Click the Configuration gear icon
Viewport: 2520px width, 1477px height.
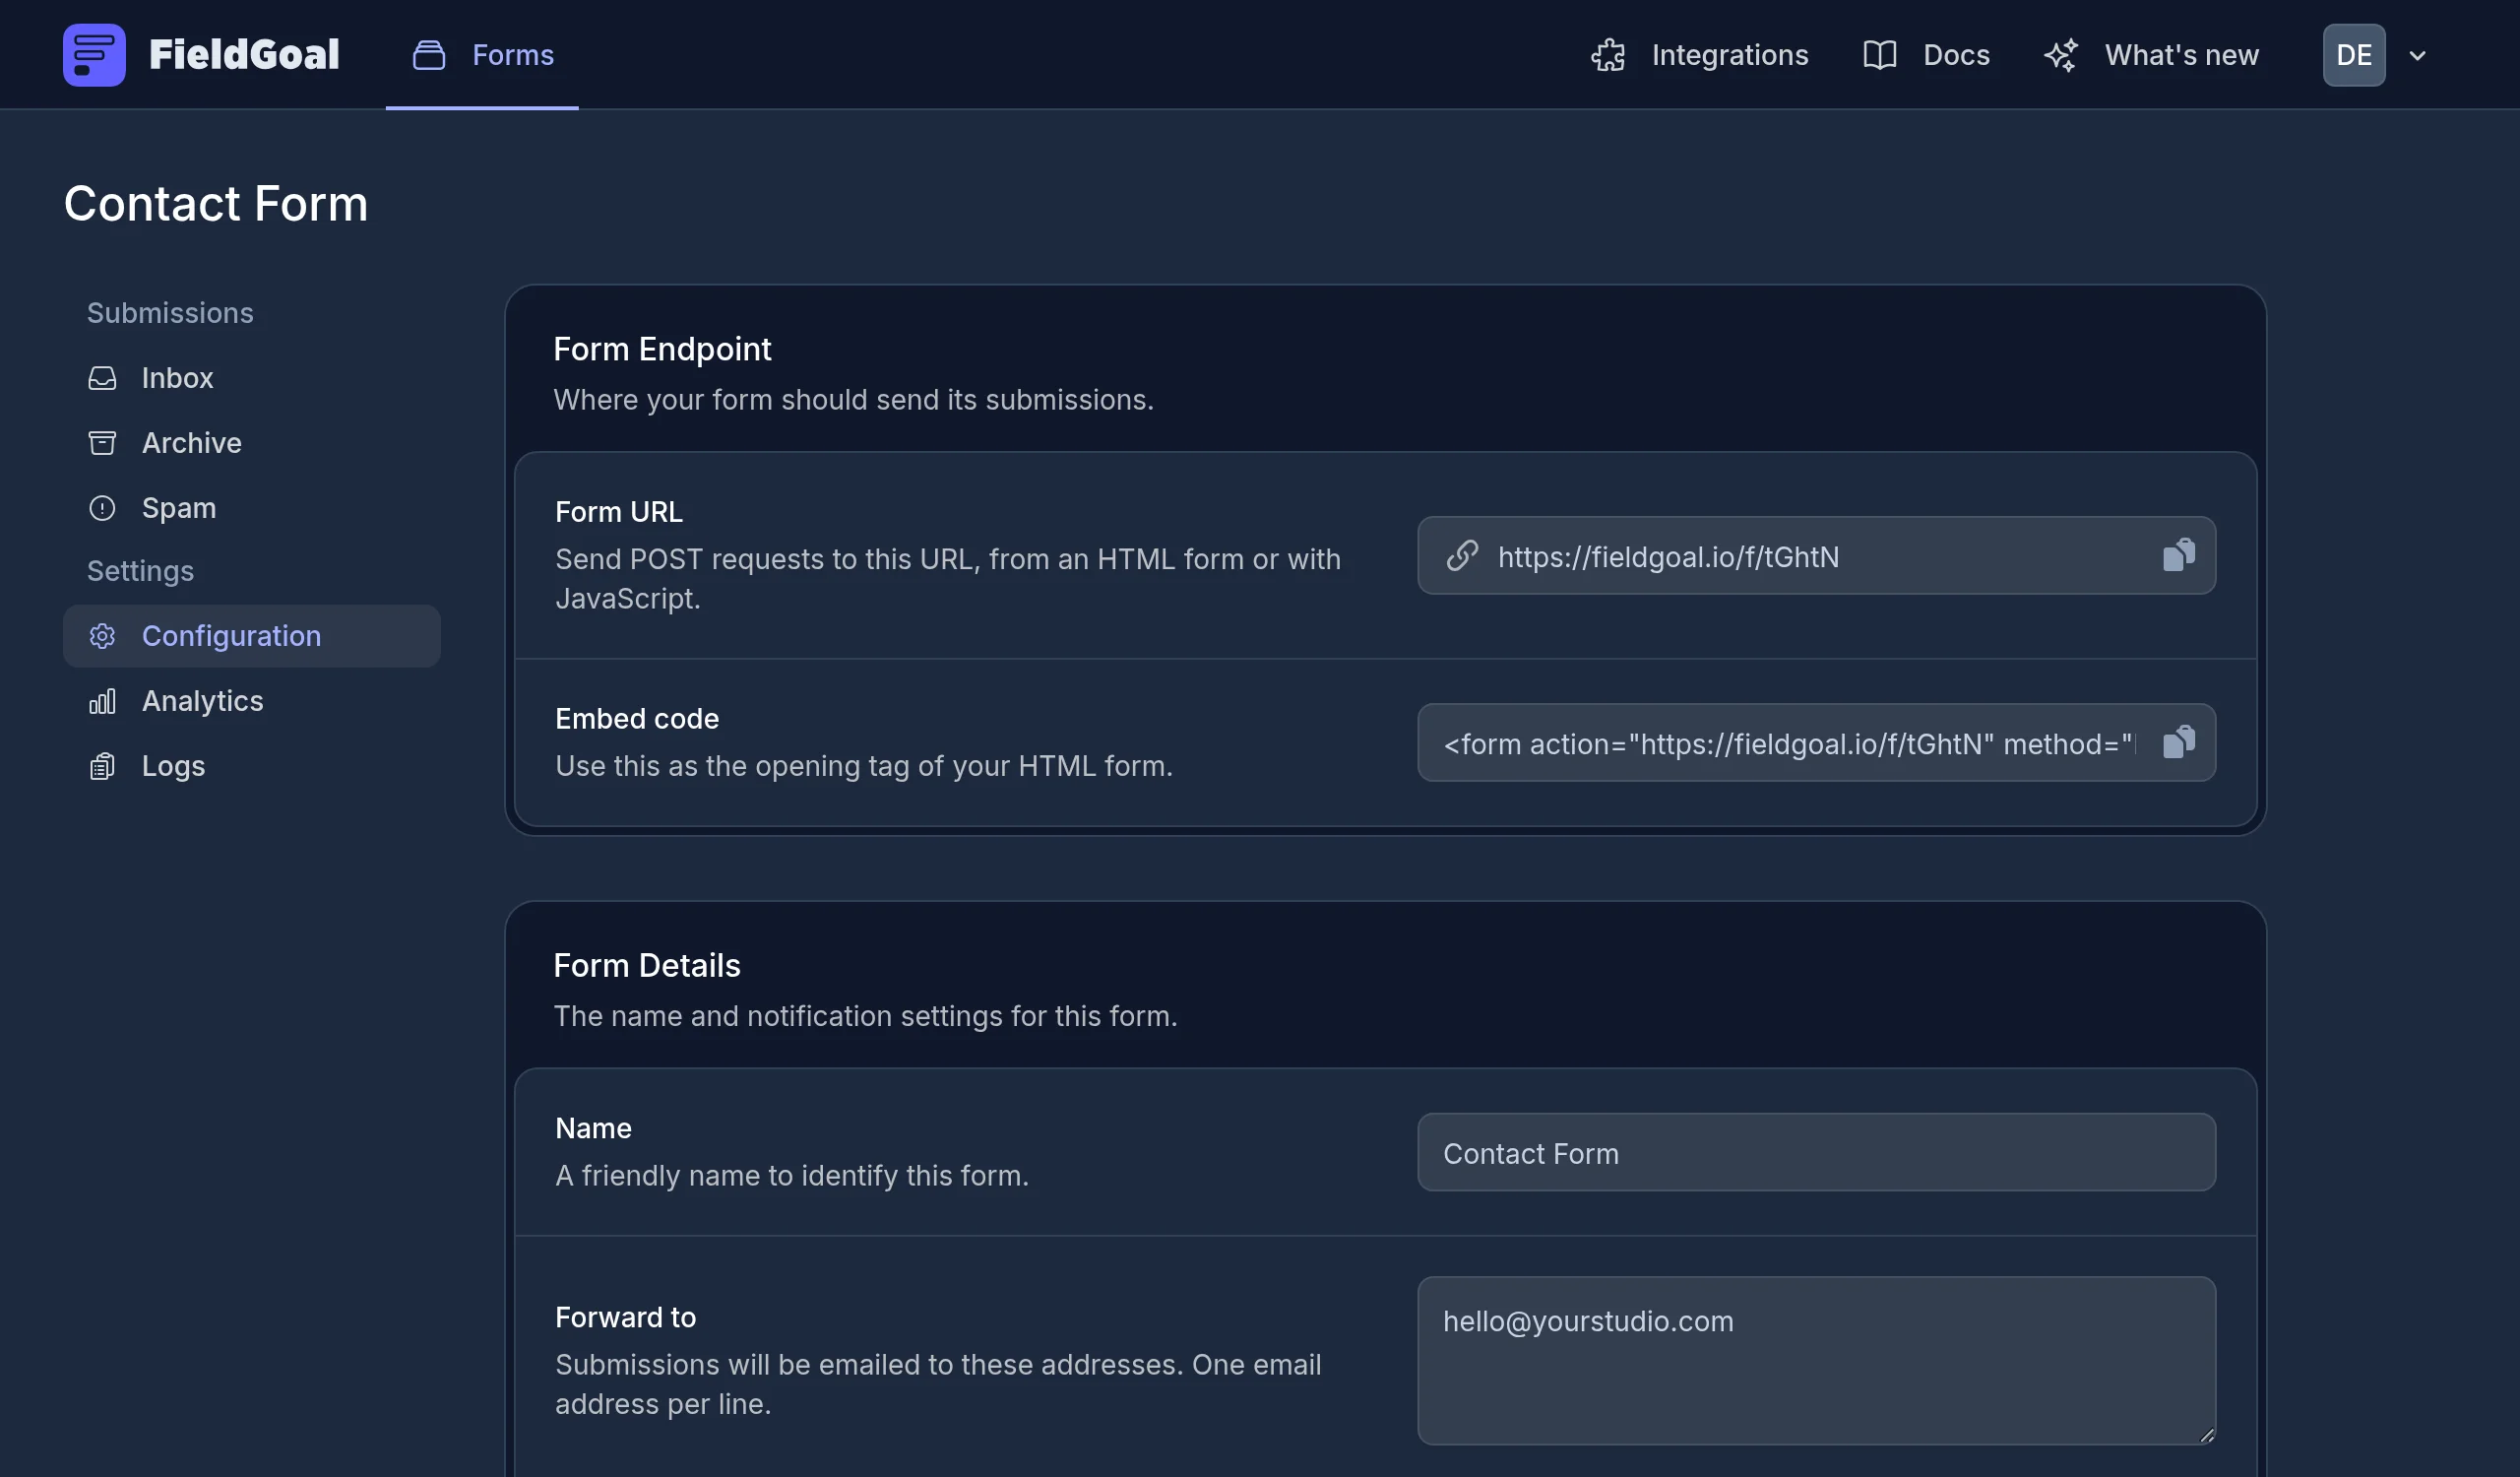click(102, 636)
